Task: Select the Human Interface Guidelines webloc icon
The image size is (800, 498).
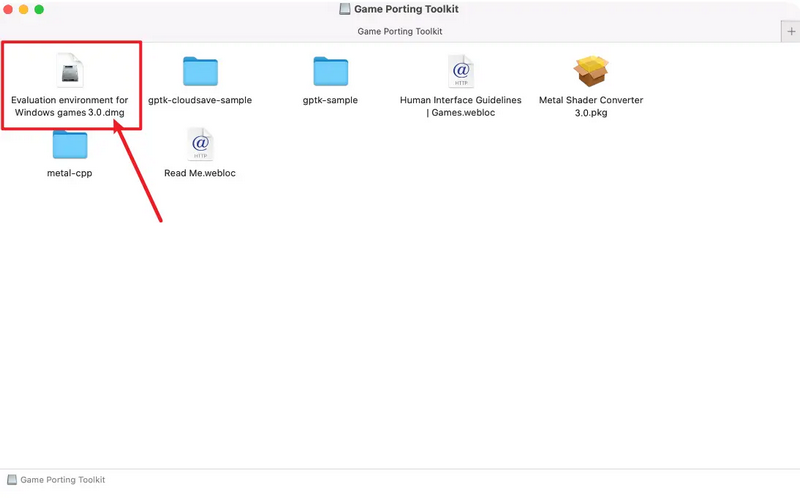Action: 461,71
